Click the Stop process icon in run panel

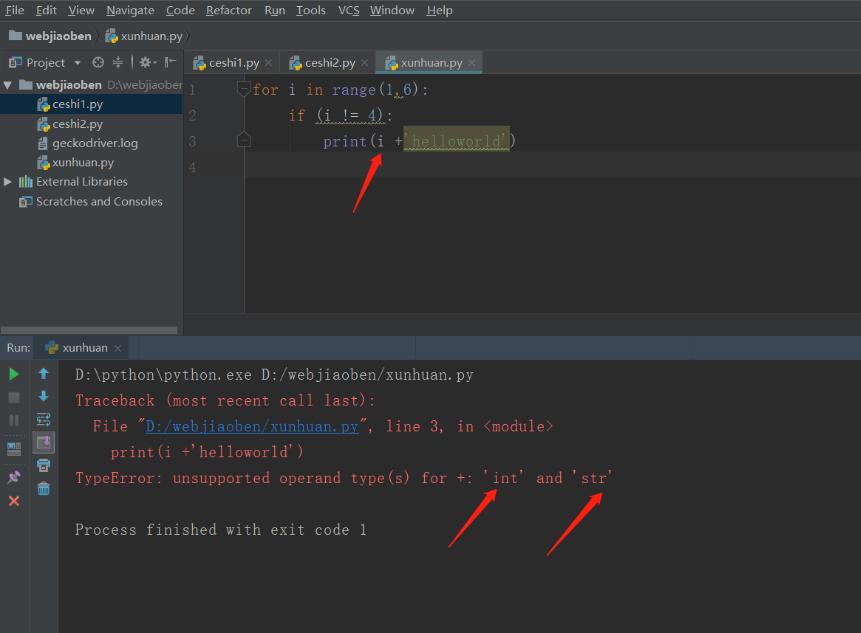point(13,395)
